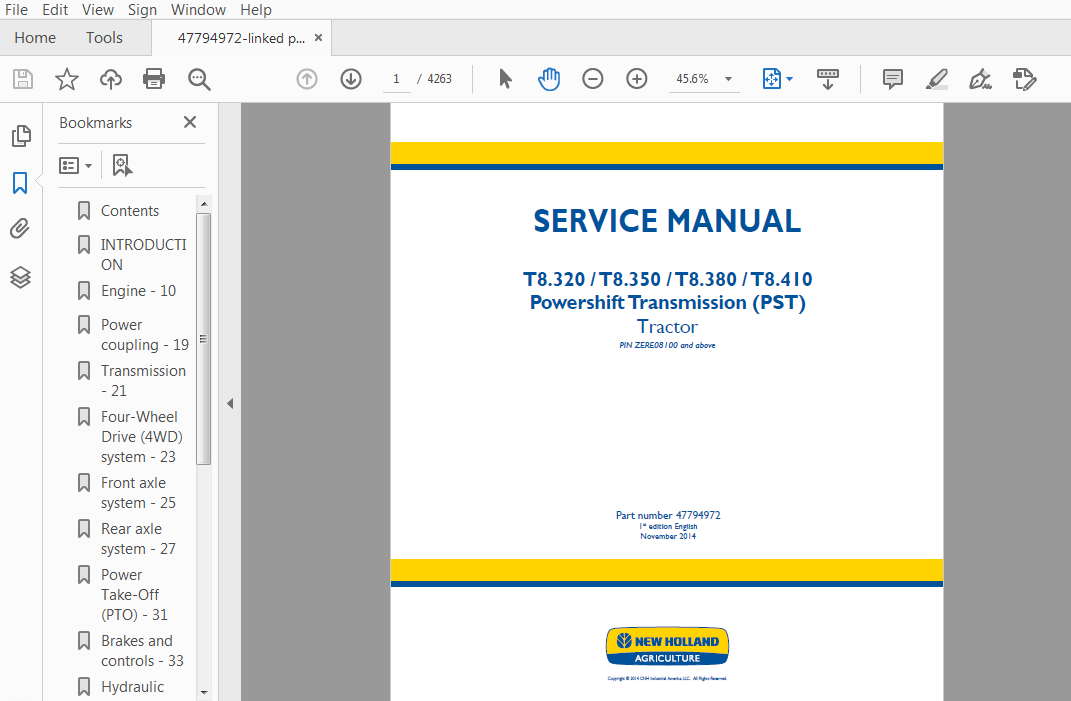Go to next page arrow
Viewport: 1071px width, 701px height.
coord(350,79)
